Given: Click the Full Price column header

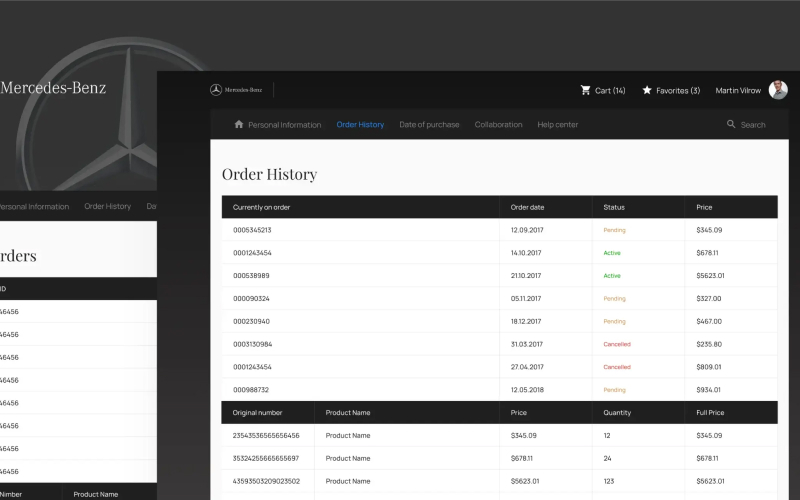Looking at the screenshot, I should tap(710, 413).
